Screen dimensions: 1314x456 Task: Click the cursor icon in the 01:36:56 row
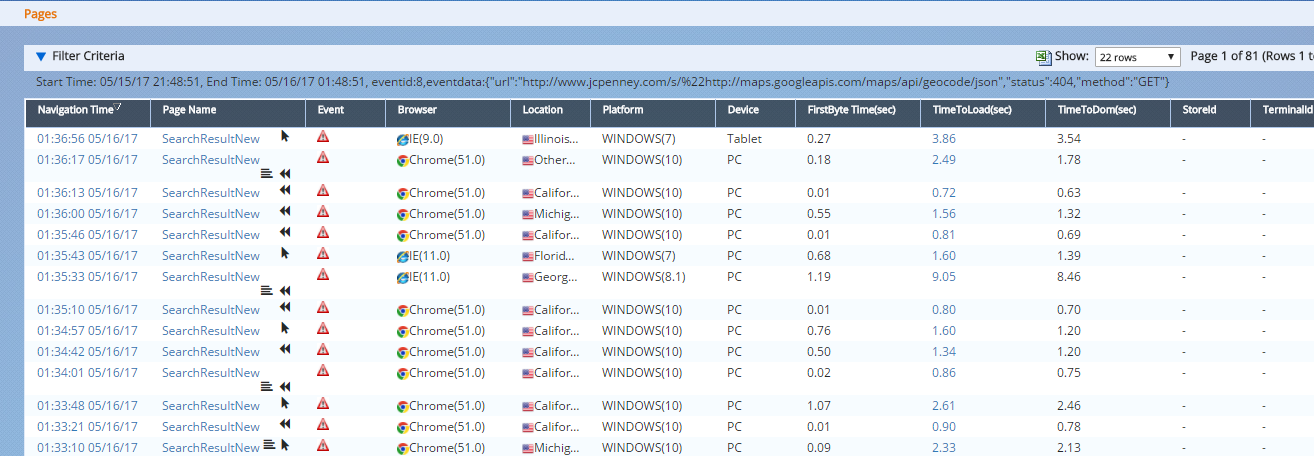[x=285, y=135]
